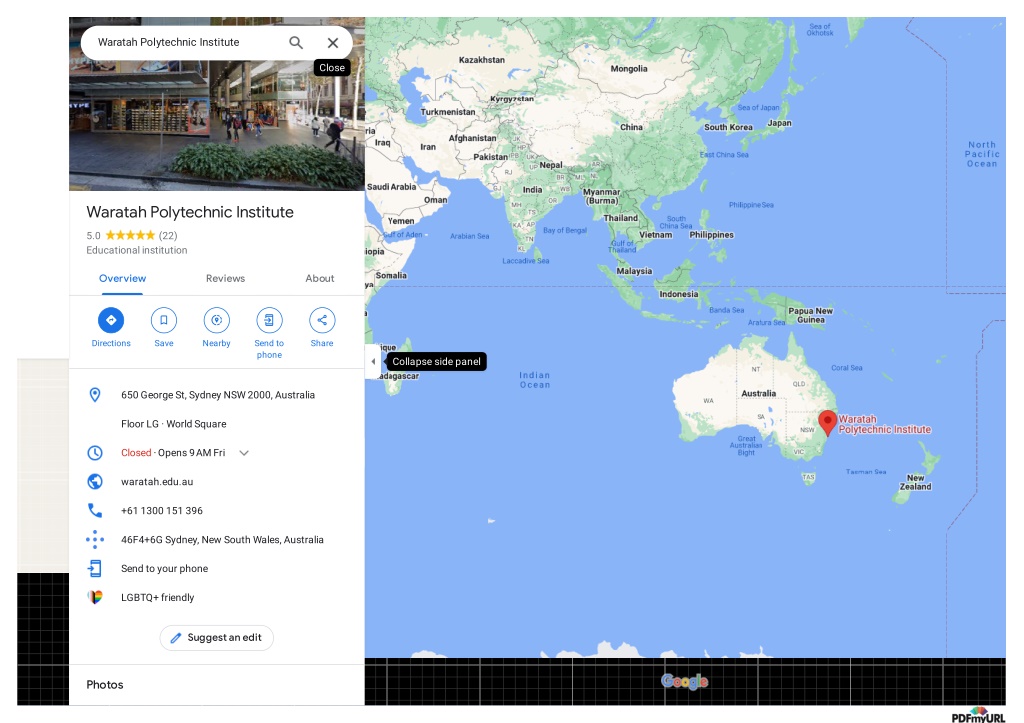Click the Tasman Sea map label
This screenshot has width=1024, height=723.
866,472
